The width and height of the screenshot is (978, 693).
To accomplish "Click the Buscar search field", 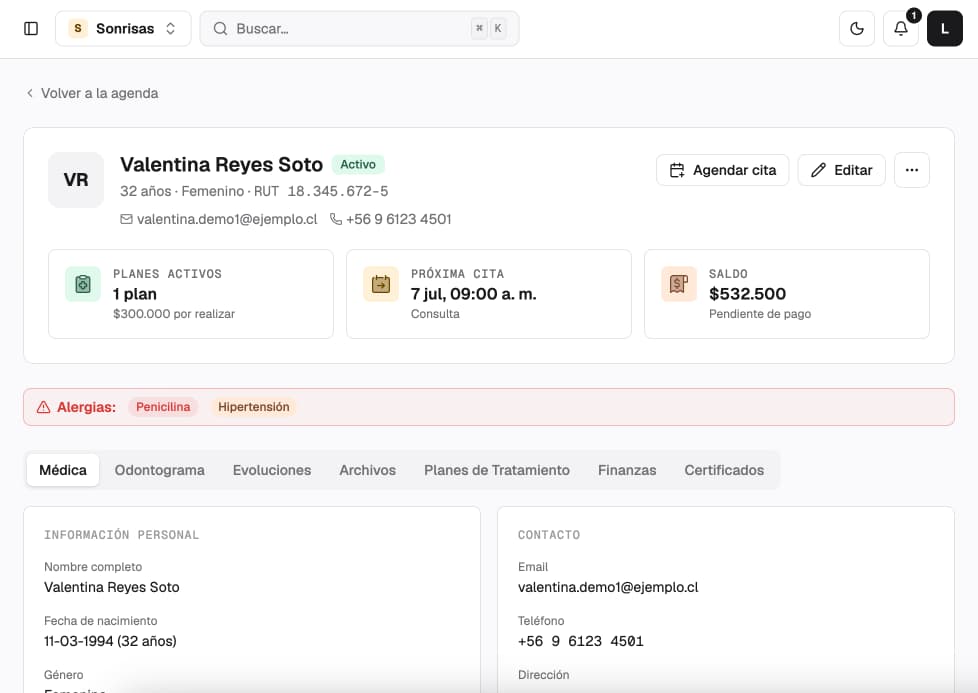I will click(359, 29).
